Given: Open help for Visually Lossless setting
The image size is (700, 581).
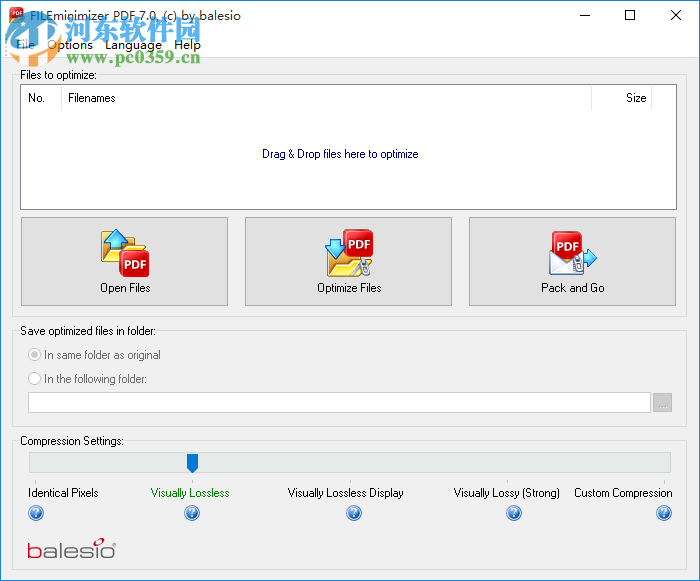Looking at the screenshot, I should click(192, 513).
